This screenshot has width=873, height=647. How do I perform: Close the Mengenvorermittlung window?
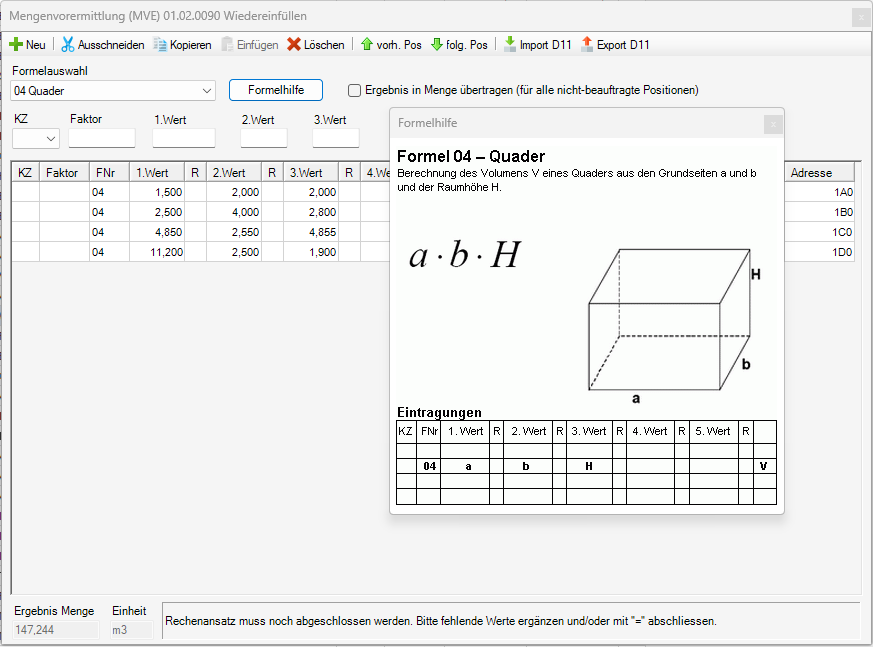tap(861, 17)
